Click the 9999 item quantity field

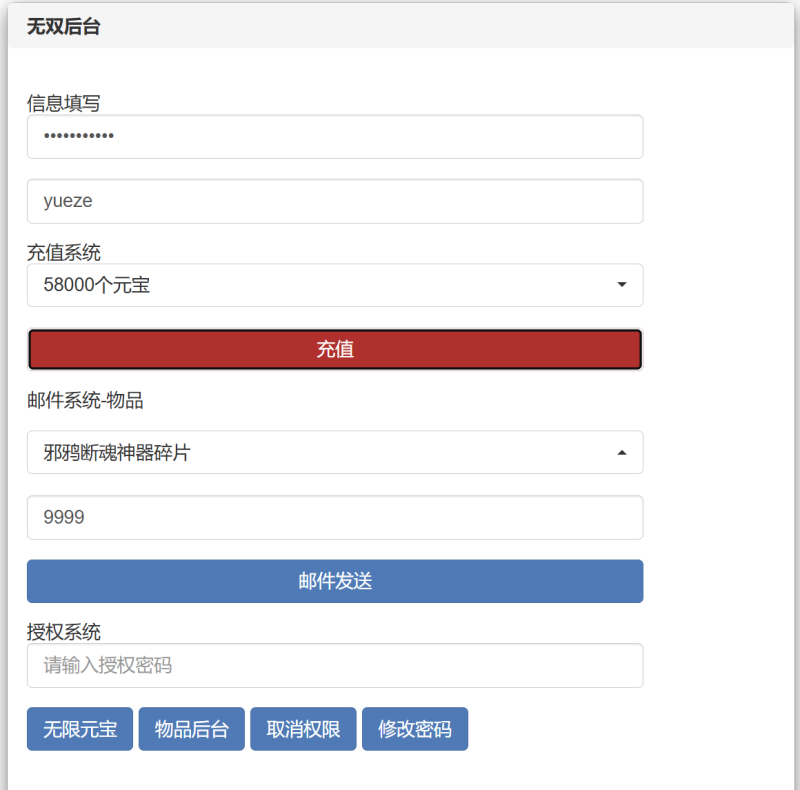(x=334, y=517)
